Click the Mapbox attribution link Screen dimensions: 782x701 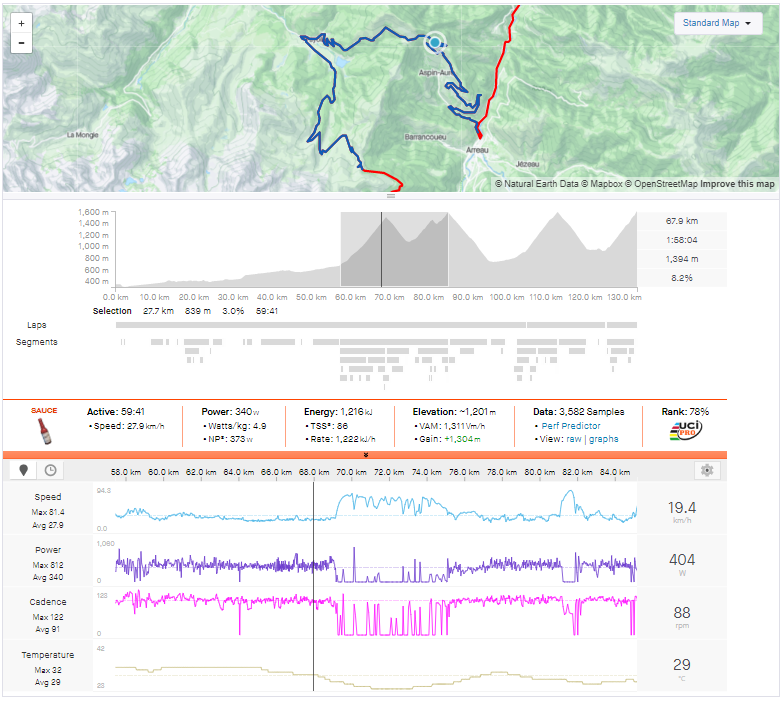pos(603,184)
